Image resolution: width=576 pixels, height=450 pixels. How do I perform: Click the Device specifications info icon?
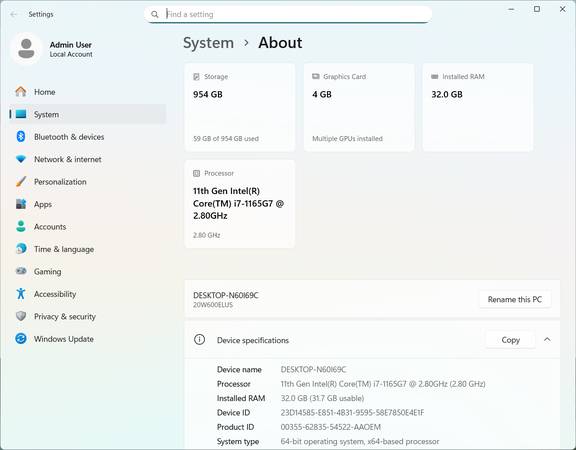pos(199,339)
